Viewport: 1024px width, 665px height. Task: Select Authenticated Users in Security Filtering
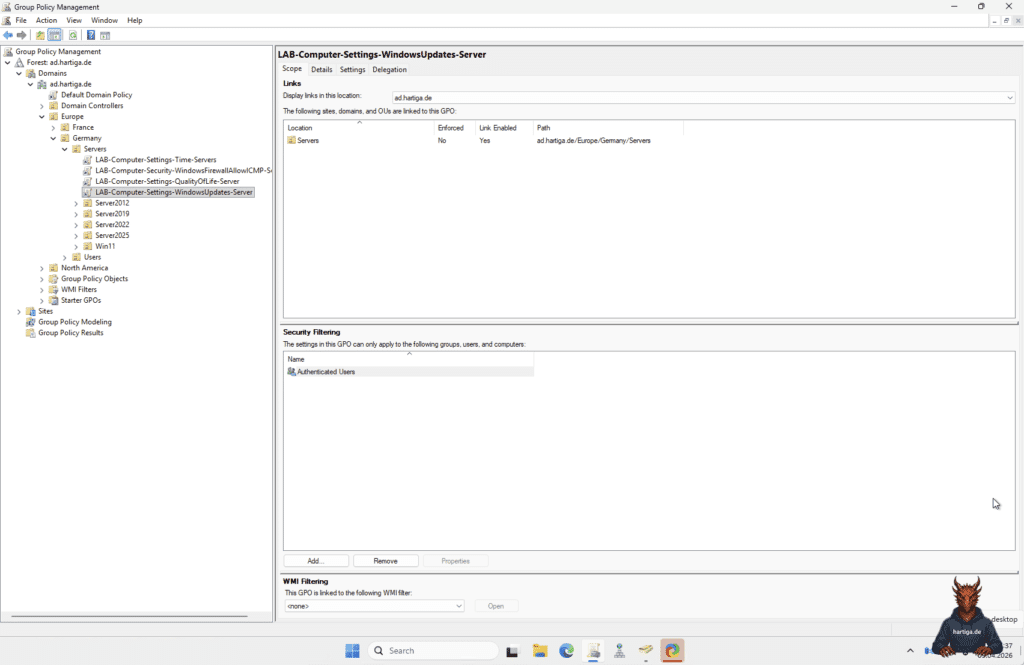pyautogui.click(x=325, y=371)
